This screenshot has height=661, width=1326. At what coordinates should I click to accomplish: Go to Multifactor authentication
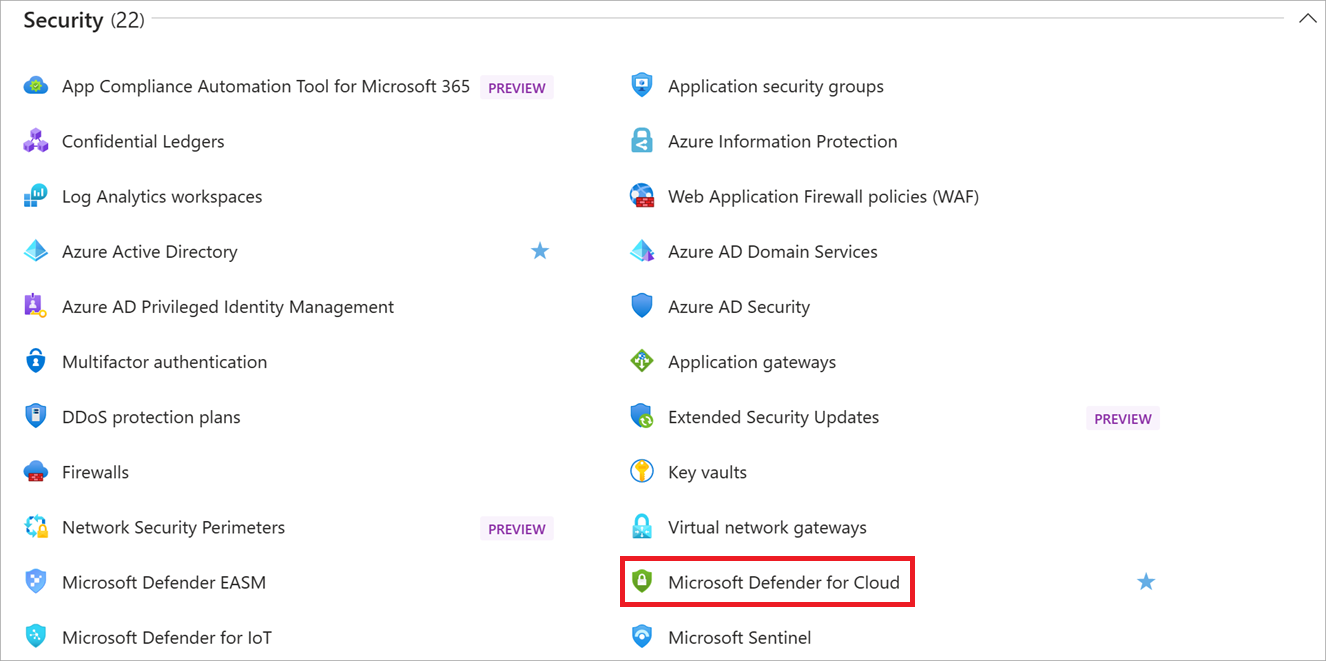(165, 361)
